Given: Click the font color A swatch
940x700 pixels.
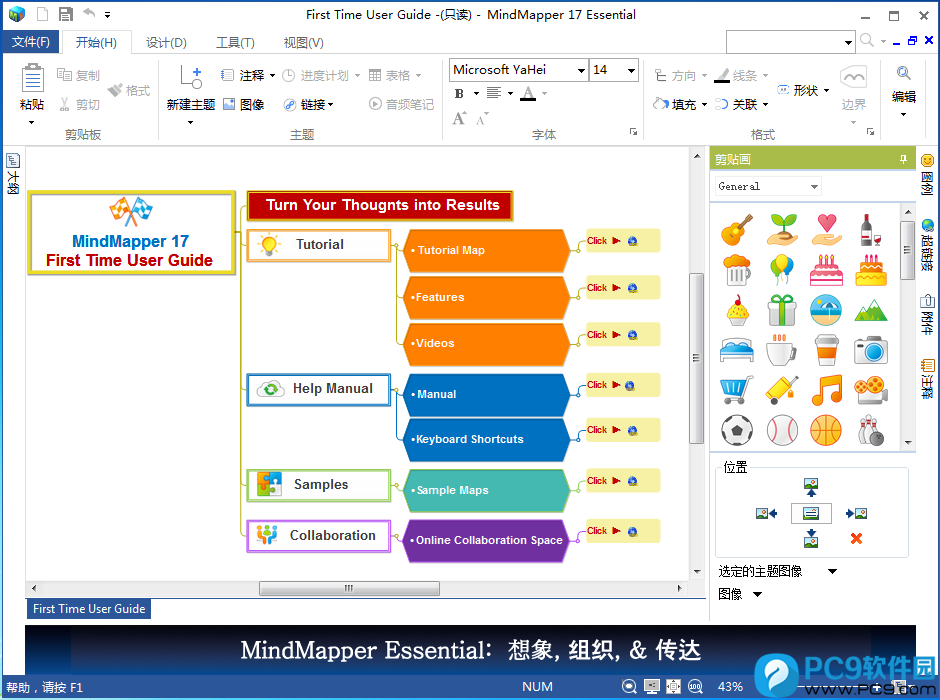Looking at the screenshot, I should click(x=528, y=93).
